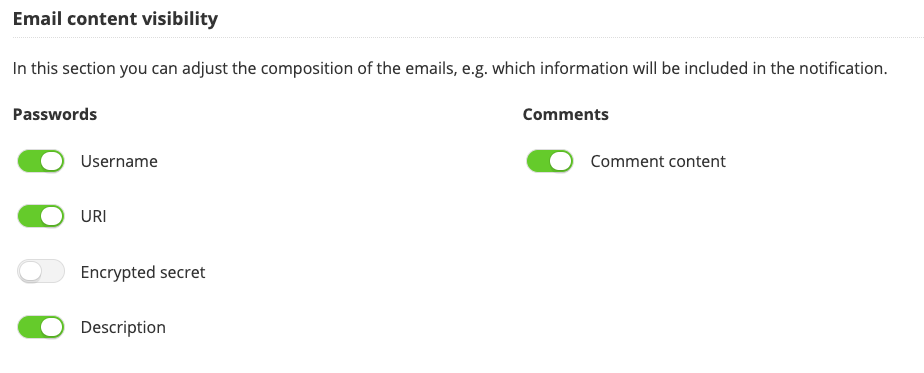Click the Passwords section heading

(55, 114)
